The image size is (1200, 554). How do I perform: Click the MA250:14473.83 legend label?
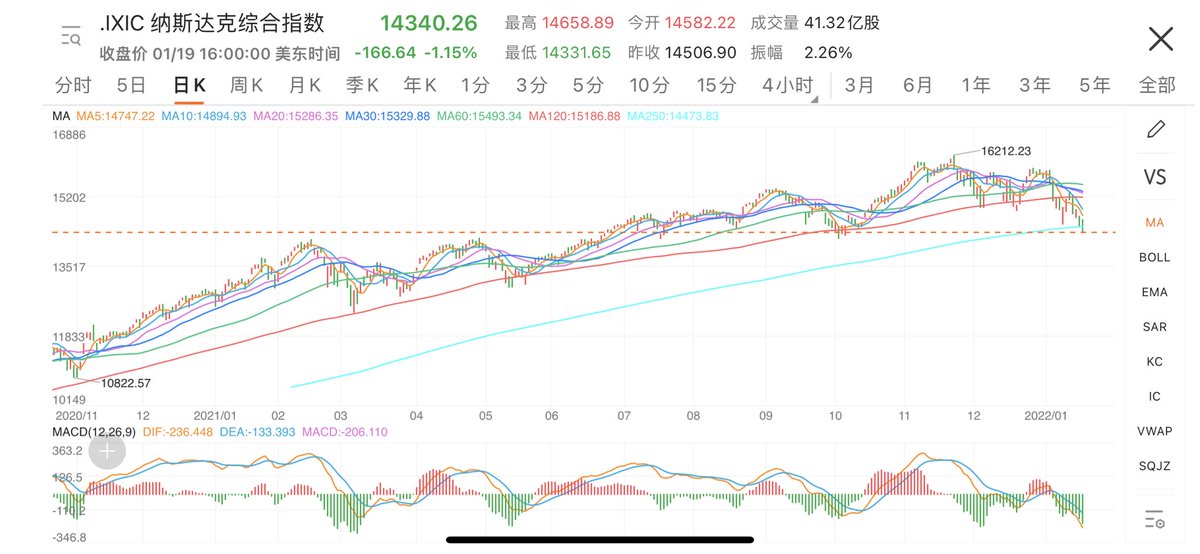(x=672, y=117)
